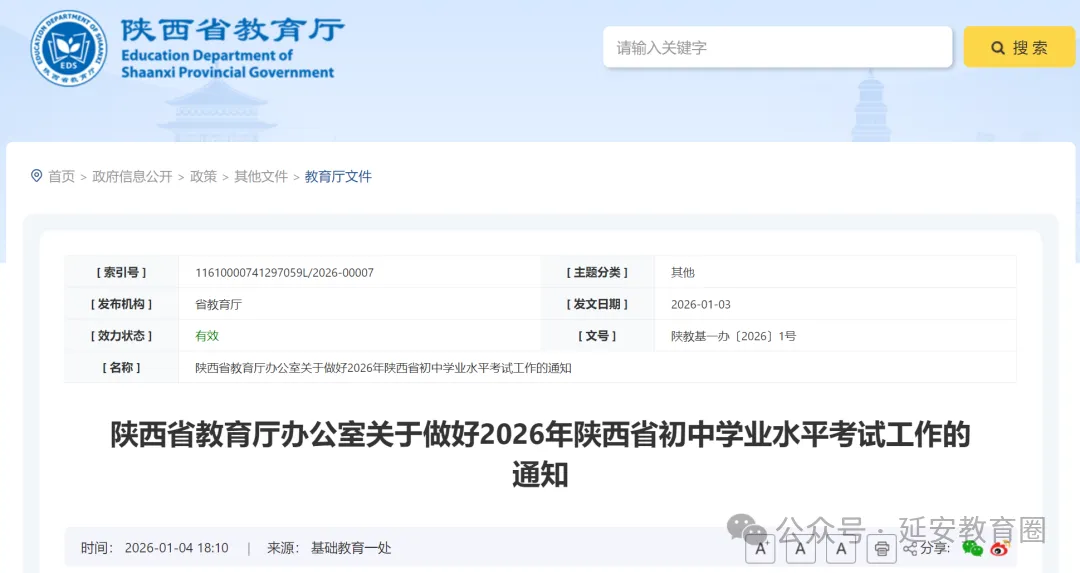Viewport: 1080px width, 573px height.
Task: Click the location pin icon before 首页
Action: [37, 176]
